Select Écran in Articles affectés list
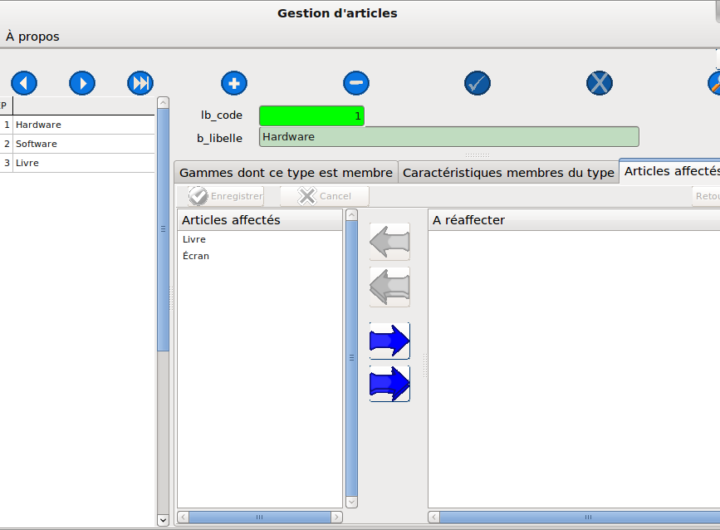 point(196,256)
